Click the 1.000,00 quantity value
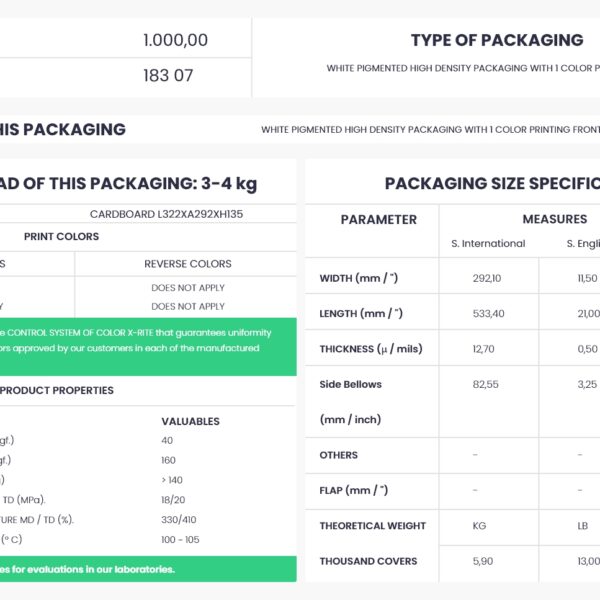Image resolution: width=600 pixels, height=600 pixels. 175,40
